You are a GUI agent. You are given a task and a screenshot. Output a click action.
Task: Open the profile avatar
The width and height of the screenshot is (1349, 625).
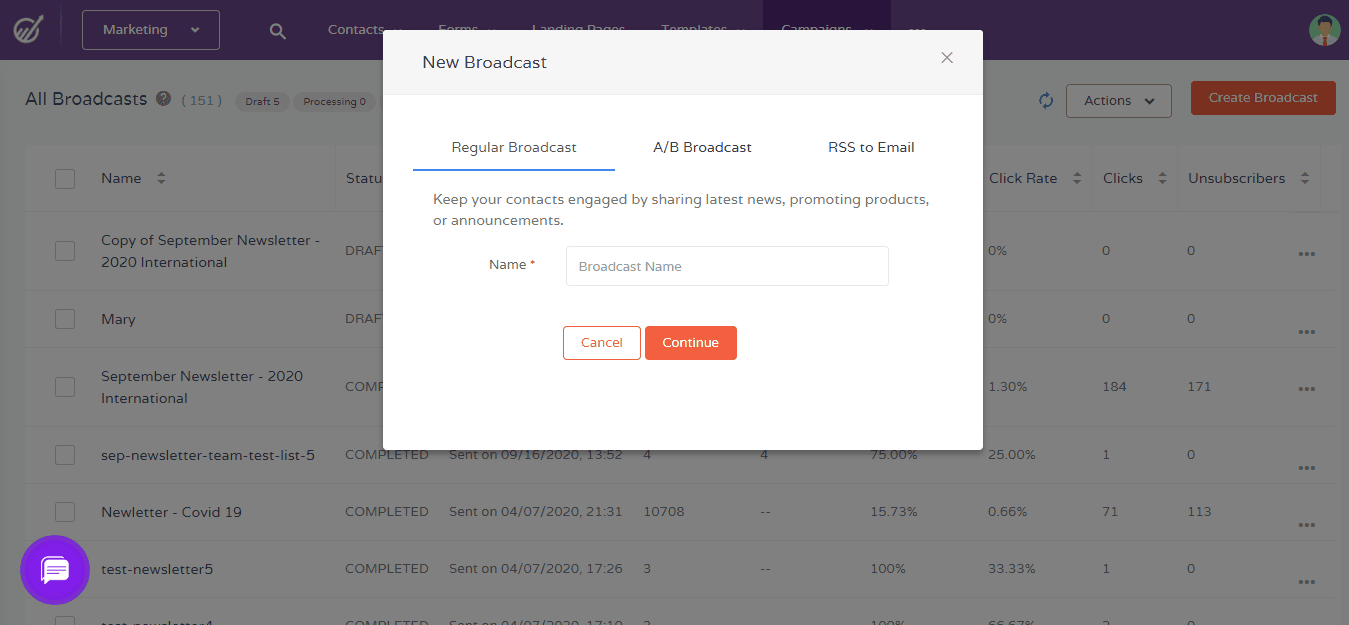pyautogui.click(x=1324, y=30)
